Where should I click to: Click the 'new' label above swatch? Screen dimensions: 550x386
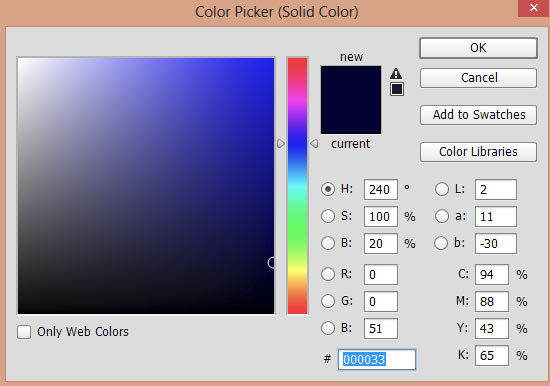[x=351, y=57]
